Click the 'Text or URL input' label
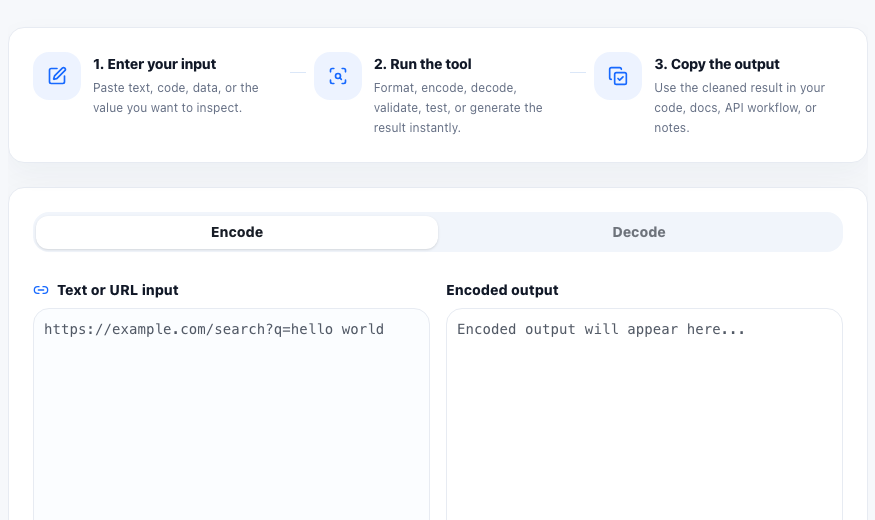Viewport: 875px width, 520px height. coord(118,290)
